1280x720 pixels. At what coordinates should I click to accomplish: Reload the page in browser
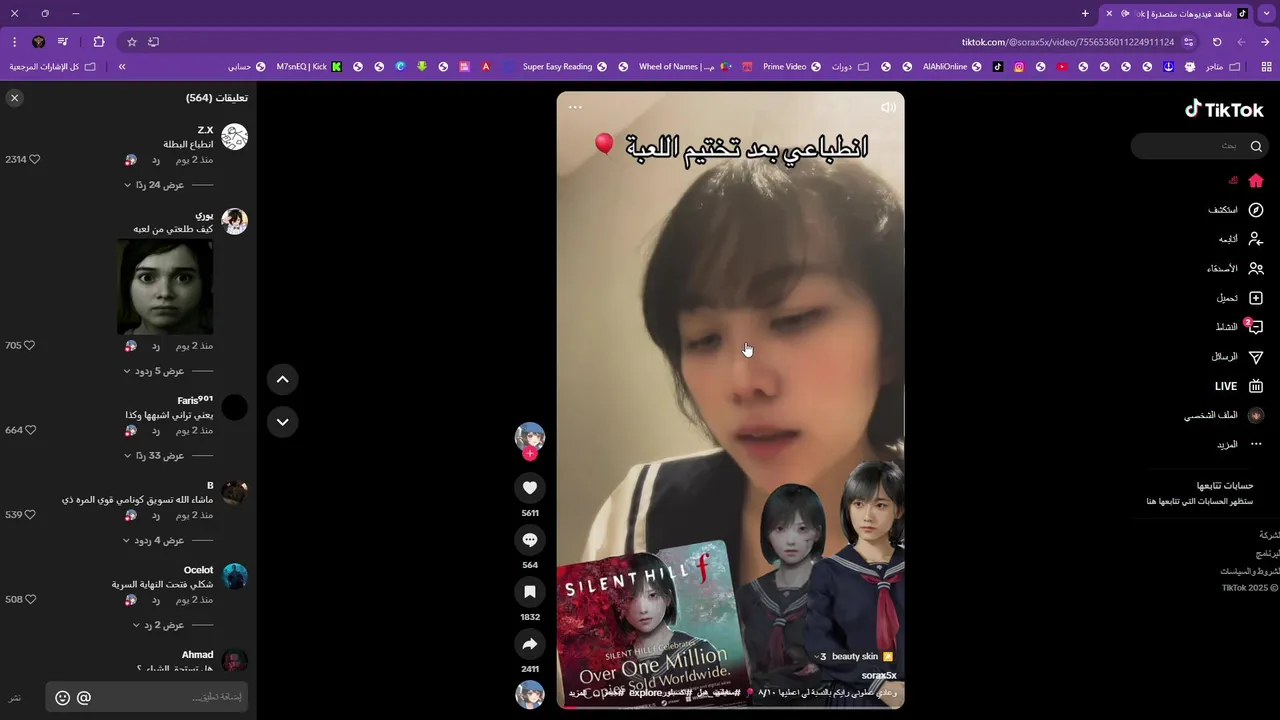[1217, 42]
